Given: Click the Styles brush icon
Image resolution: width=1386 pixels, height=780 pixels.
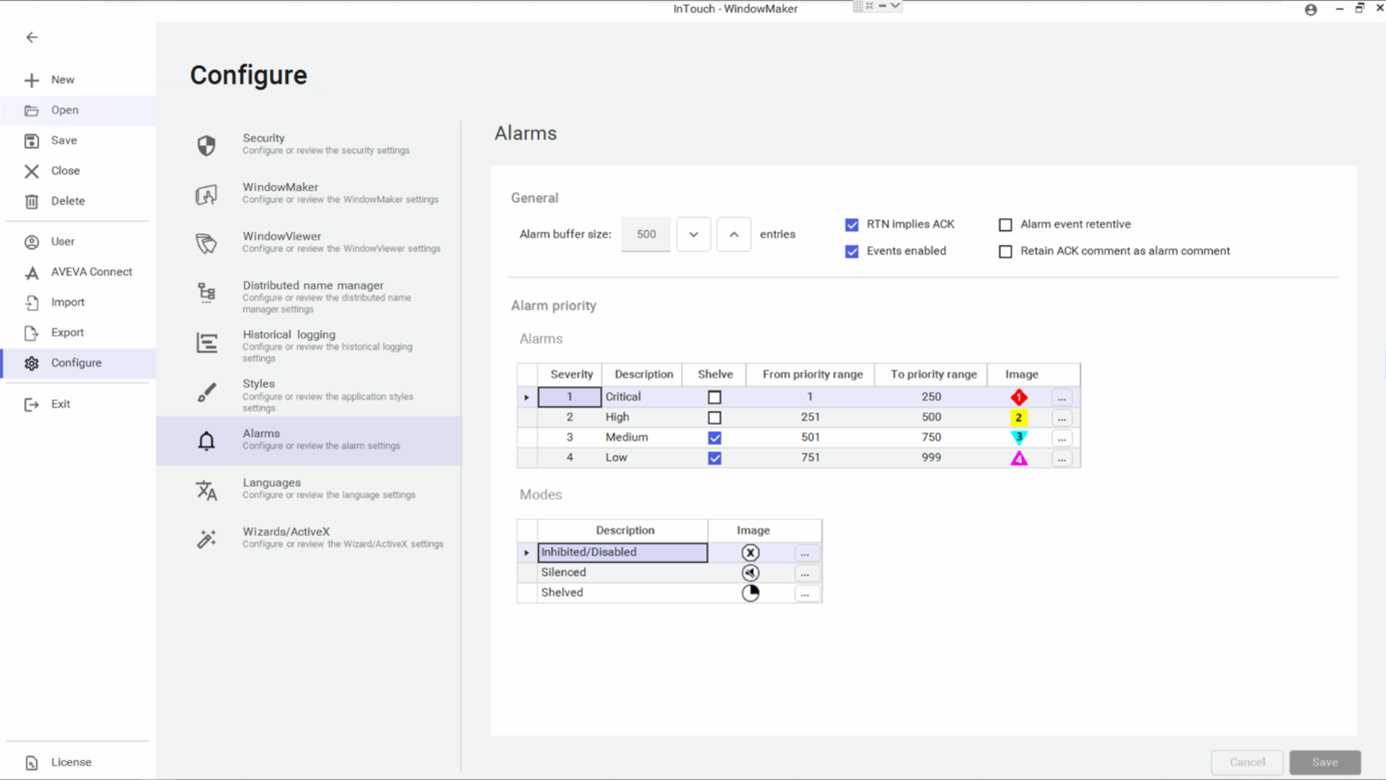Looking at the screenshot, I should 207,392.
